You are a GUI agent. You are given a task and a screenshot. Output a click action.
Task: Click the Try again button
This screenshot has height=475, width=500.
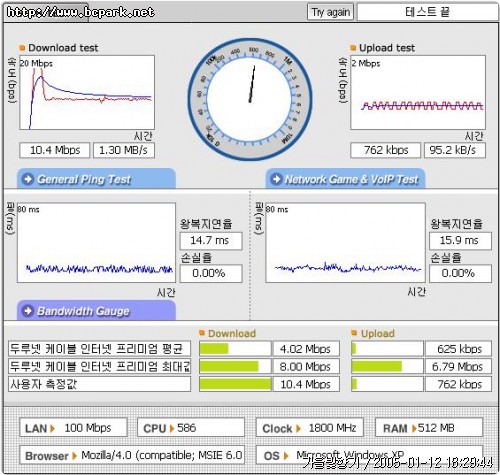[330, 12]
